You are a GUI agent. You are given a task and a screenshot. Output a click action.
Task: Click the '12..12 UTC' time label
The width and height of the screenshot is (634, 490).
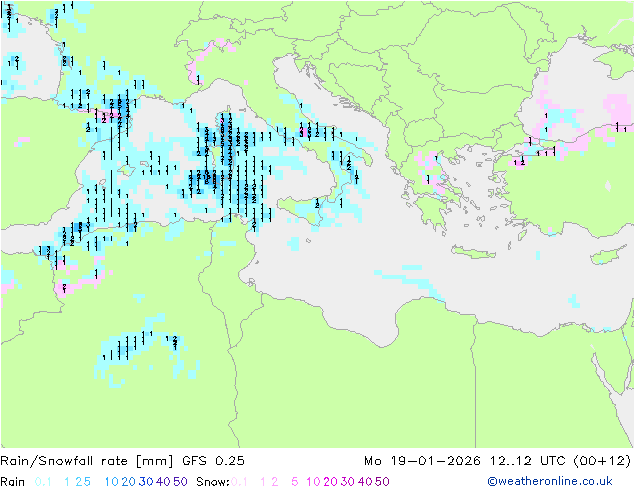528,461
